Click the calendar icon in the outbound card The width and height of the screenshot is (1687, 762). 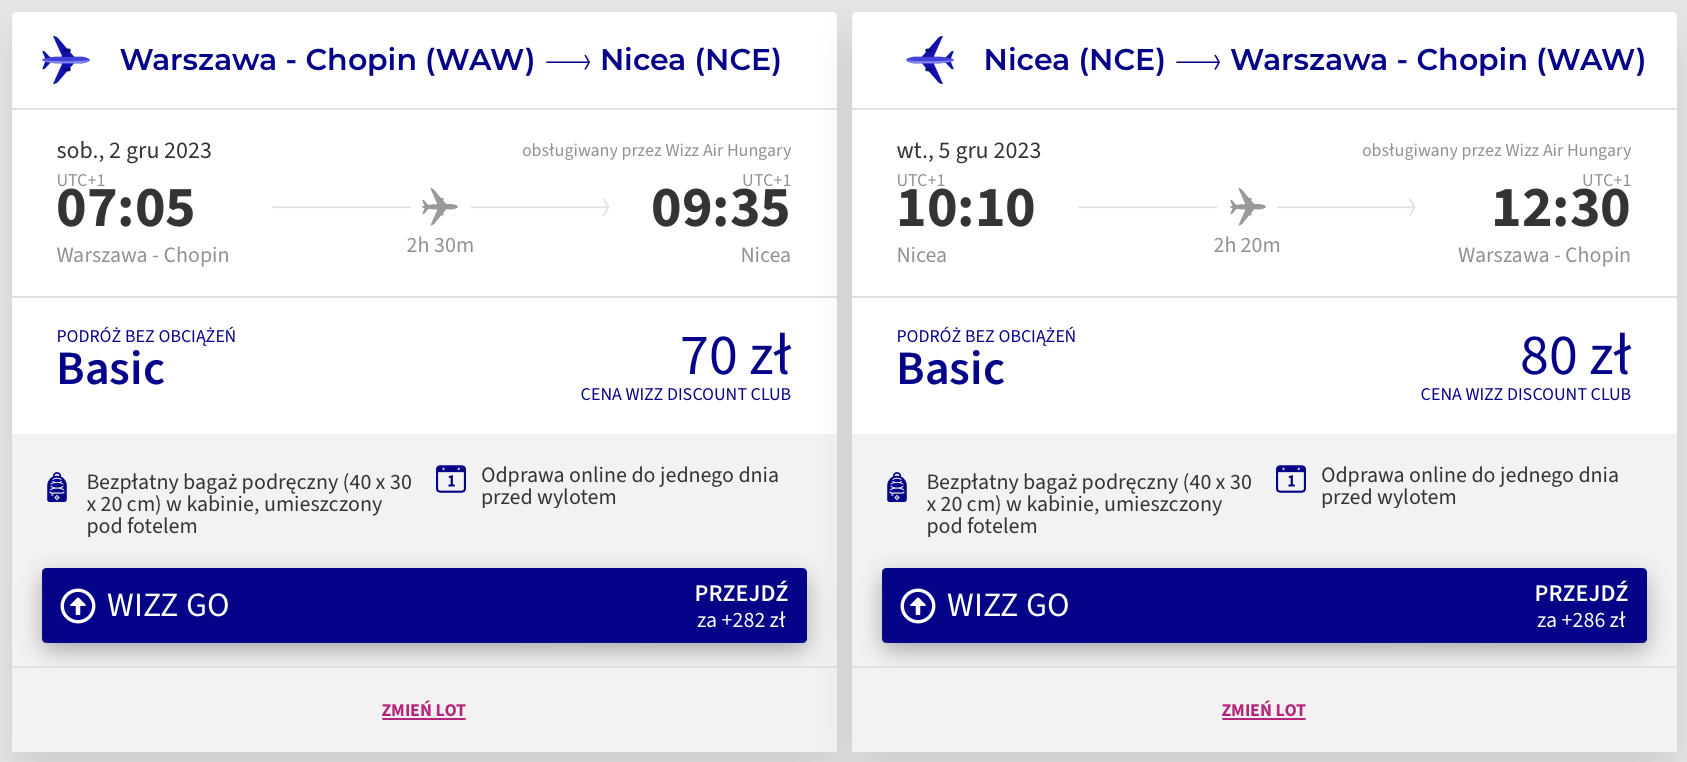pyautogui.click(x=451, y=479)
